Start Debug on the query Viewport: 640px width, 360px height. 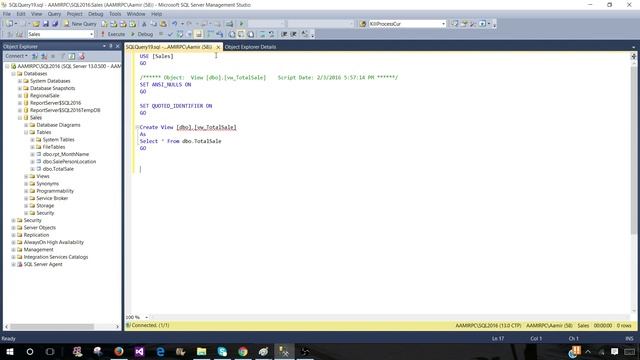point(142,34)
